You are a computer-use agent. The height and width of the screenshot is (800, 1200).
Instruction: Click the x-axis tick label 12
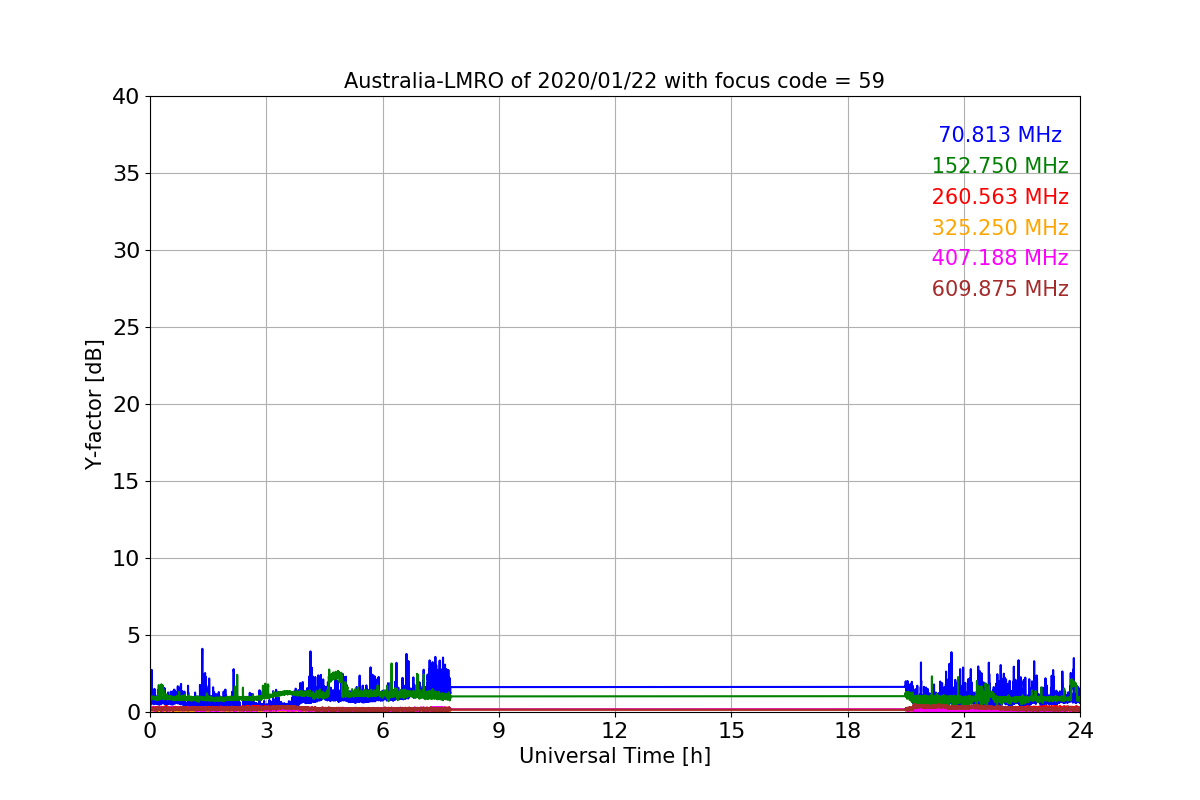(x=615, y=731)
